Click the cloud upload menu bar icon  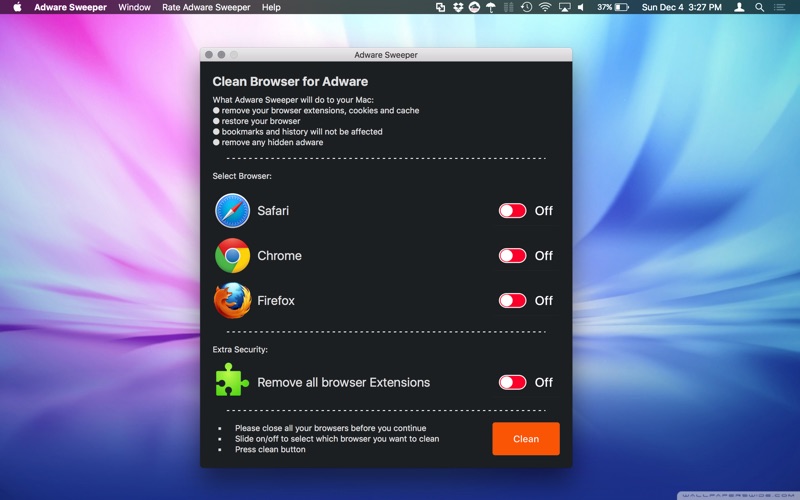(x=474, y=7)
